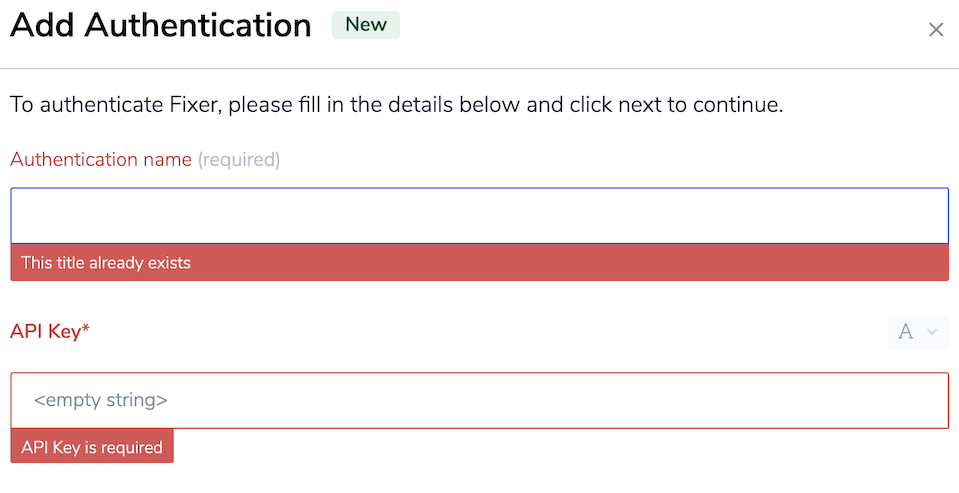Focus the Authentication name text field
This screenshot has height=493, width=959.
(479, 216)
